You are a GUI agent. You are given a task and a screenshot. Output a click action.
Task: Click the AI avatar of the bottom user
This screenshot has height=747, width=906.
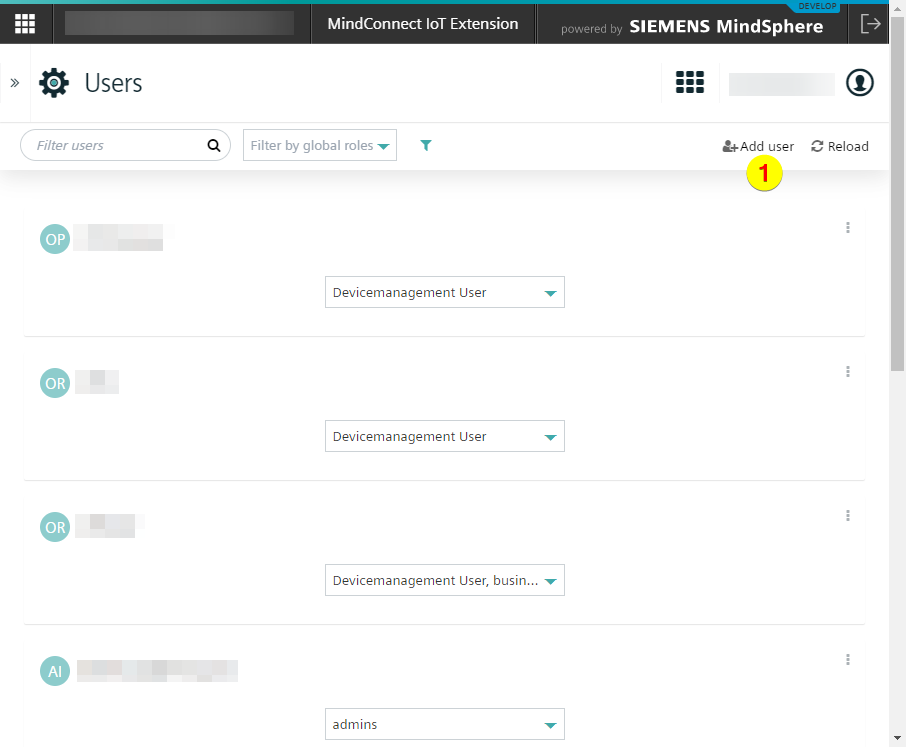[x=55, y=671]
